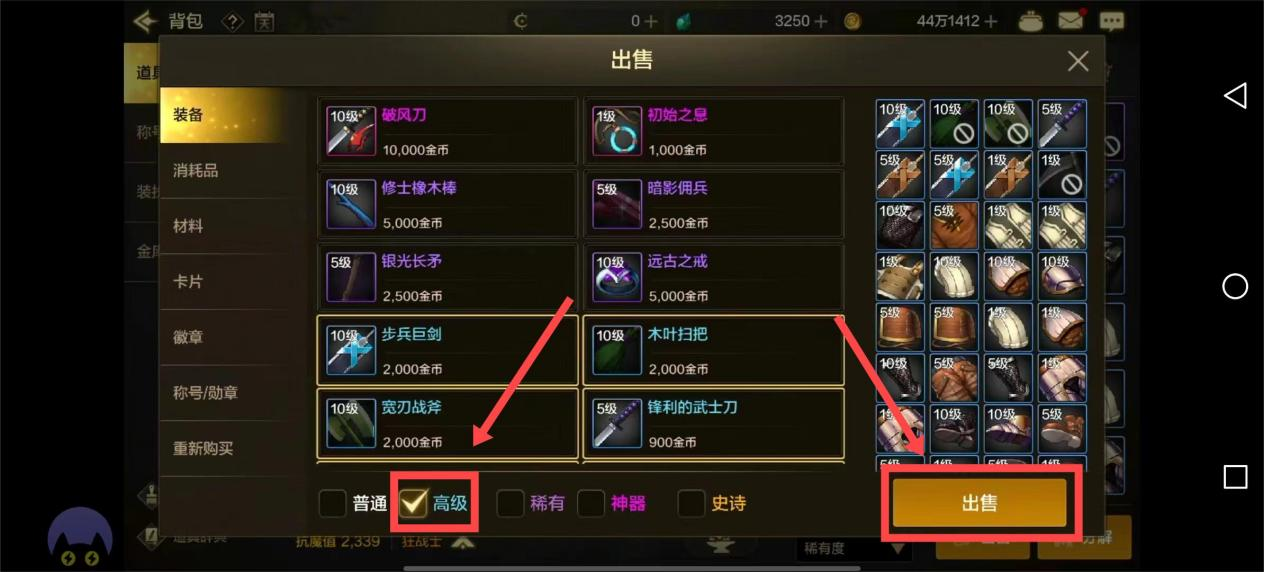
Task: Close the 出售 dialog
Action: [1078, 61]
